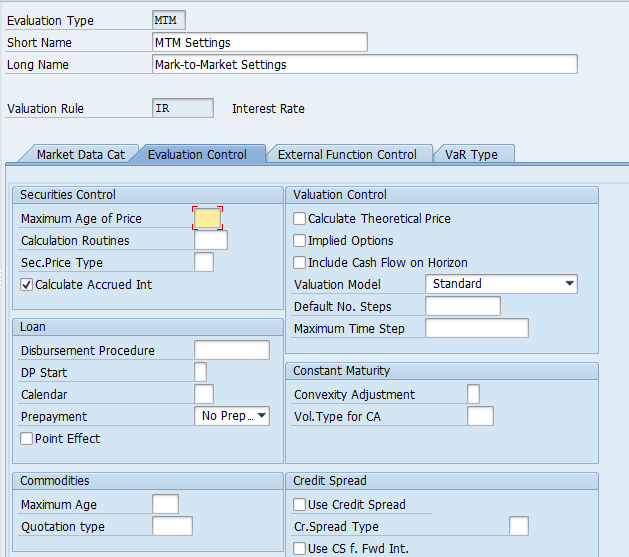Screen dimensions: 629x557
Task: Open the Valuation Model dropdown
Action: 501,284
